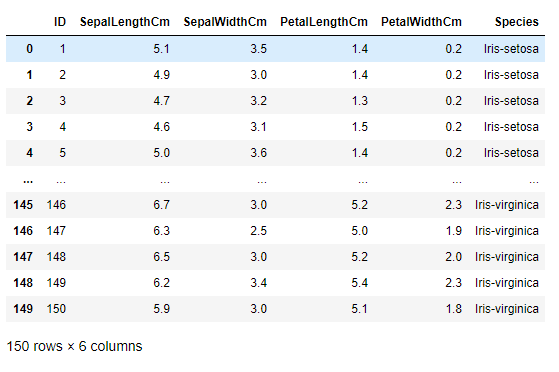Click the Iris-setosa cell in row 2

click(511, 101)
